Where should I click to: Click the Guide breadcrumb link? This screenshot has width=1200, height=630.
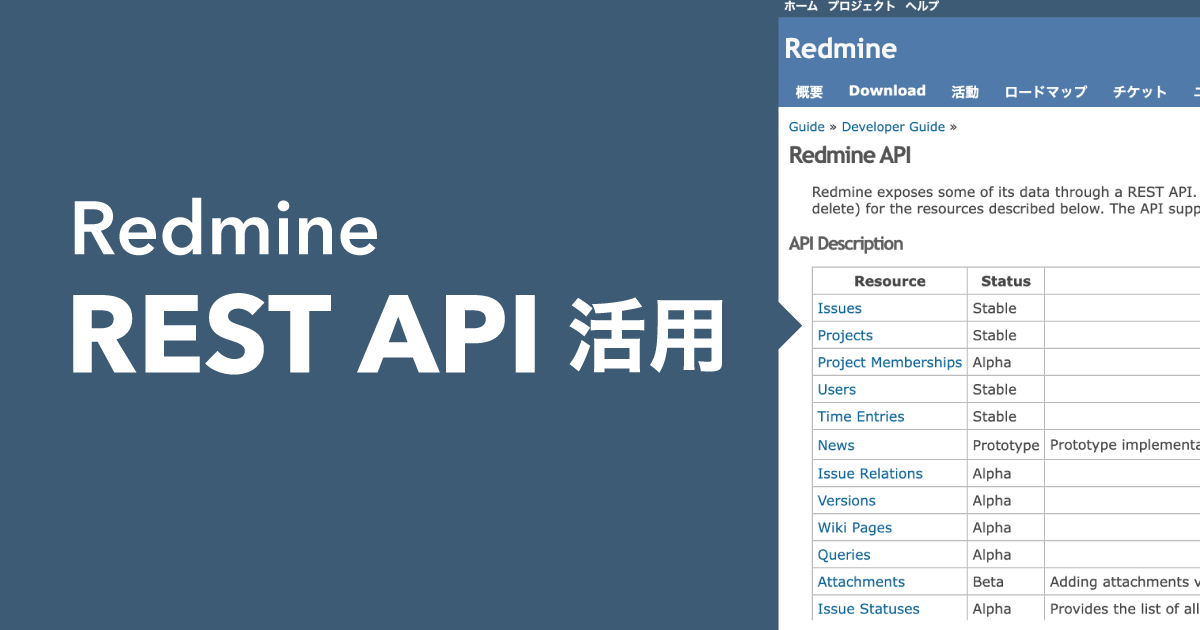(806, 127)
